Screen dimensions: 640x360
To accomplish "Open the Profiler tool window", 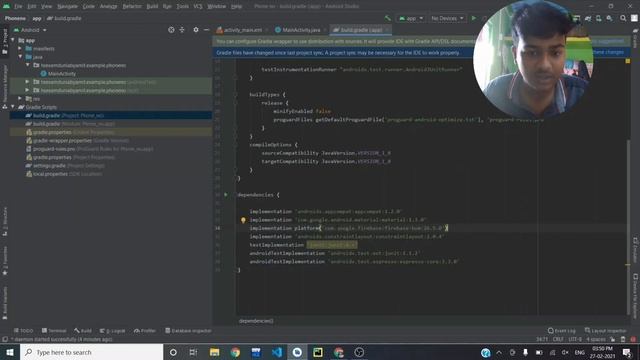I will pyautogui.click(x=145, y=331).
